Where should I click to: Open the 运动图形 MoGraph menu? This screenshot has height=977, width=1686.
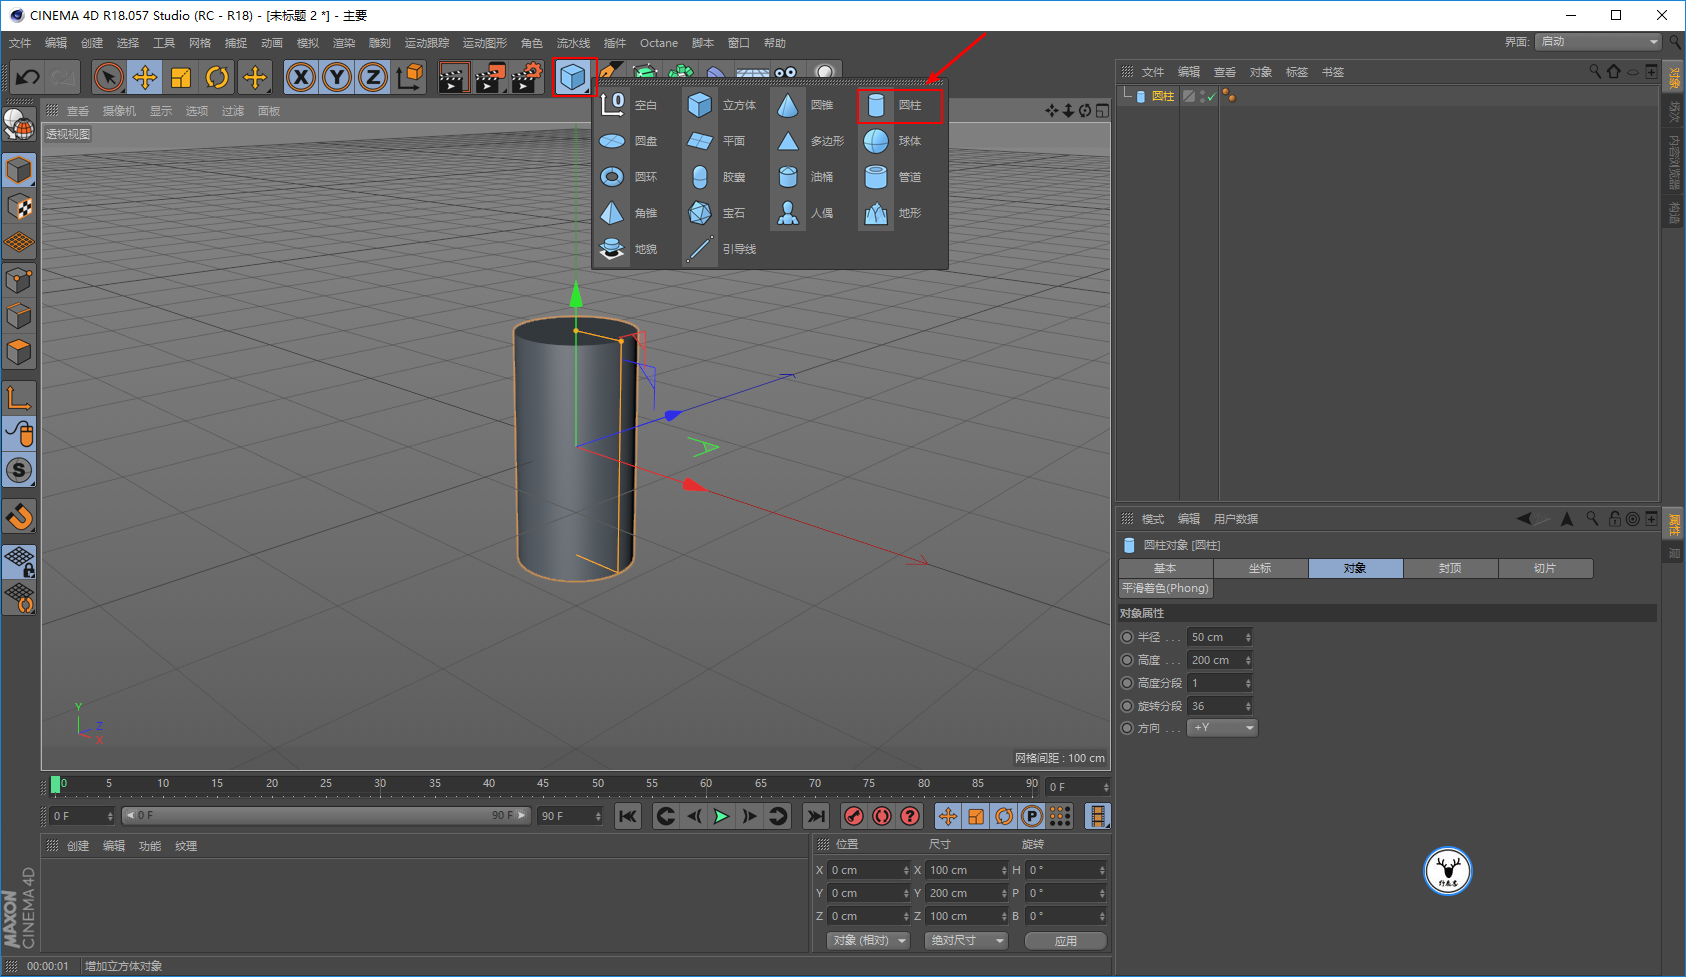point(485,43)
